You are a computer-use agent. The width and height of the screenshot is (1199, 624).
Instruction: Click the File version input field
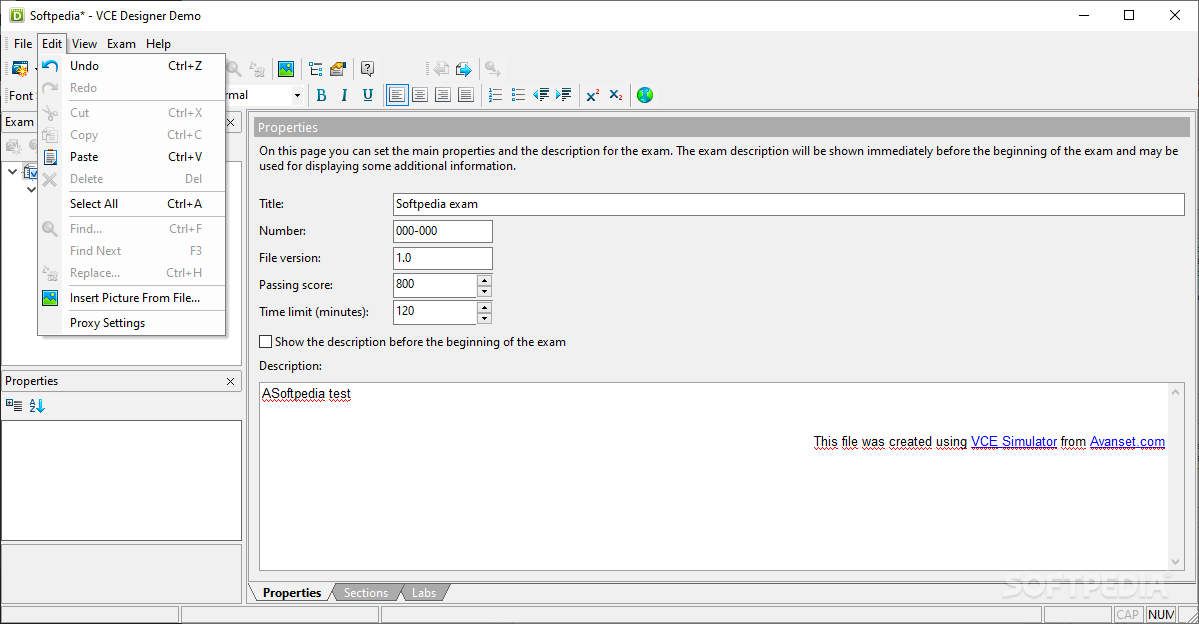443,258
